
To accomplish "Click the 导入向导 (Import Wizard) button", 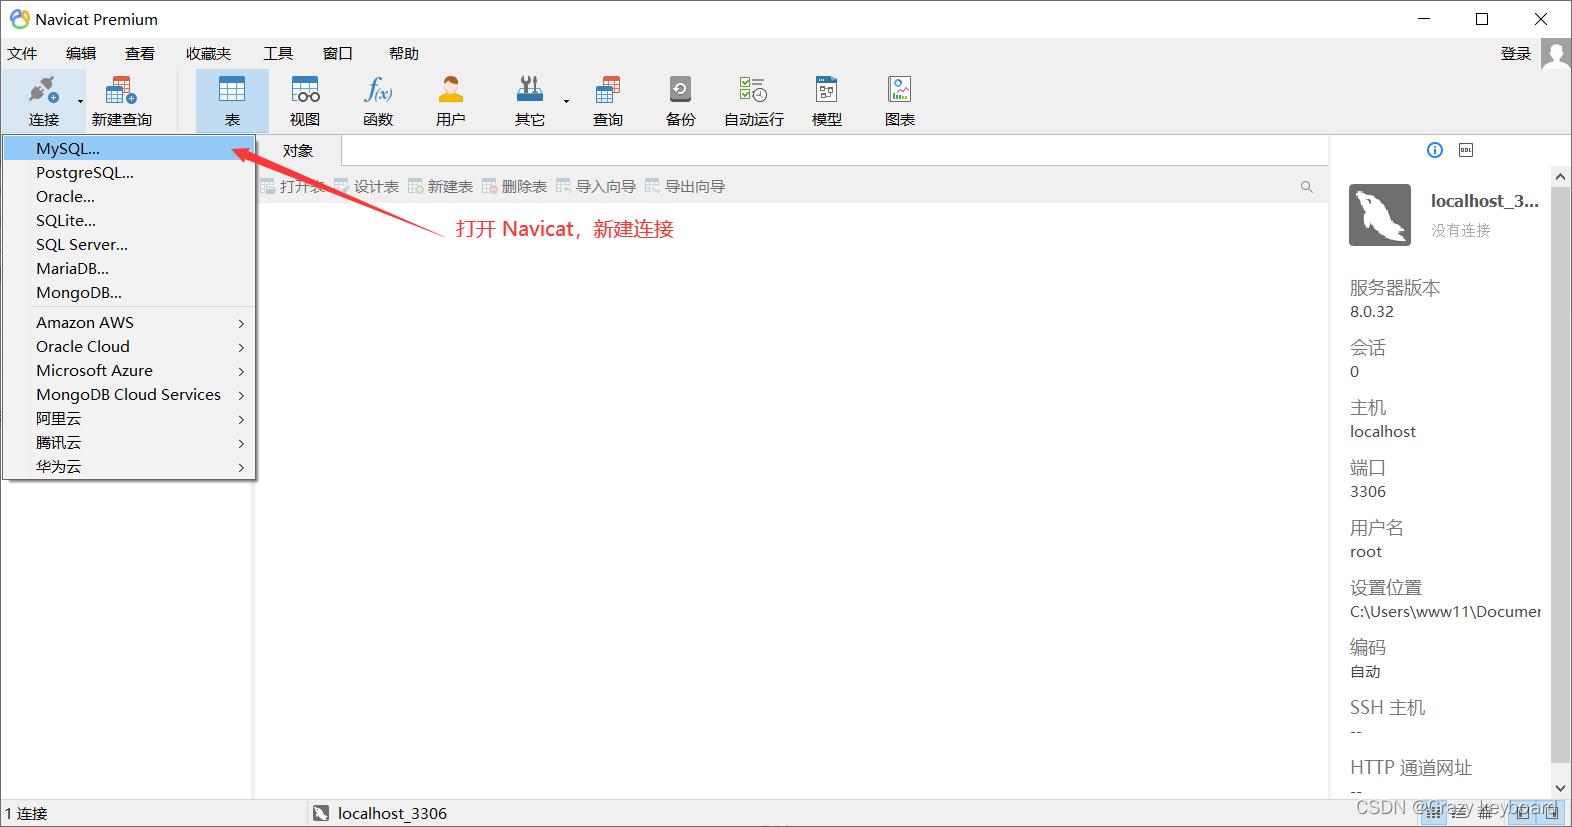I will click(x=597, y=187).
